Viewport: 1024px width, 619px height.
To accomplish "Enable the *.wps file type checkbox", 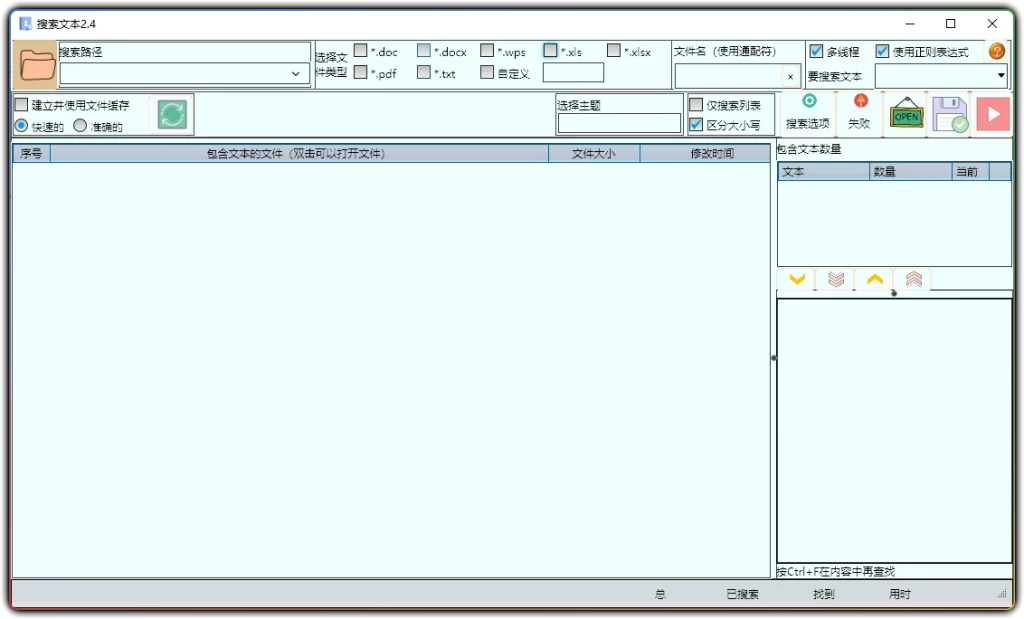I will coord(487,50).
